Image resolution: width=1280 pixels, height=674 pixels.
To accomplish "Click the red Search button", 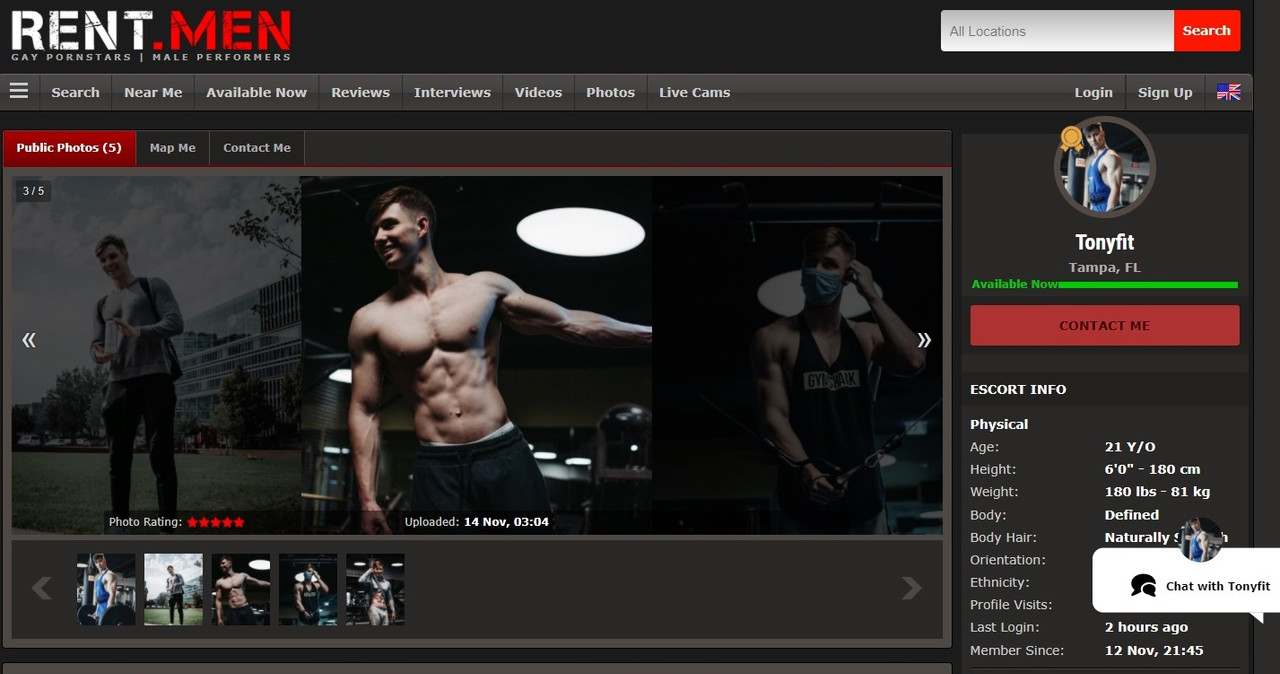I will click(1207, 31).
